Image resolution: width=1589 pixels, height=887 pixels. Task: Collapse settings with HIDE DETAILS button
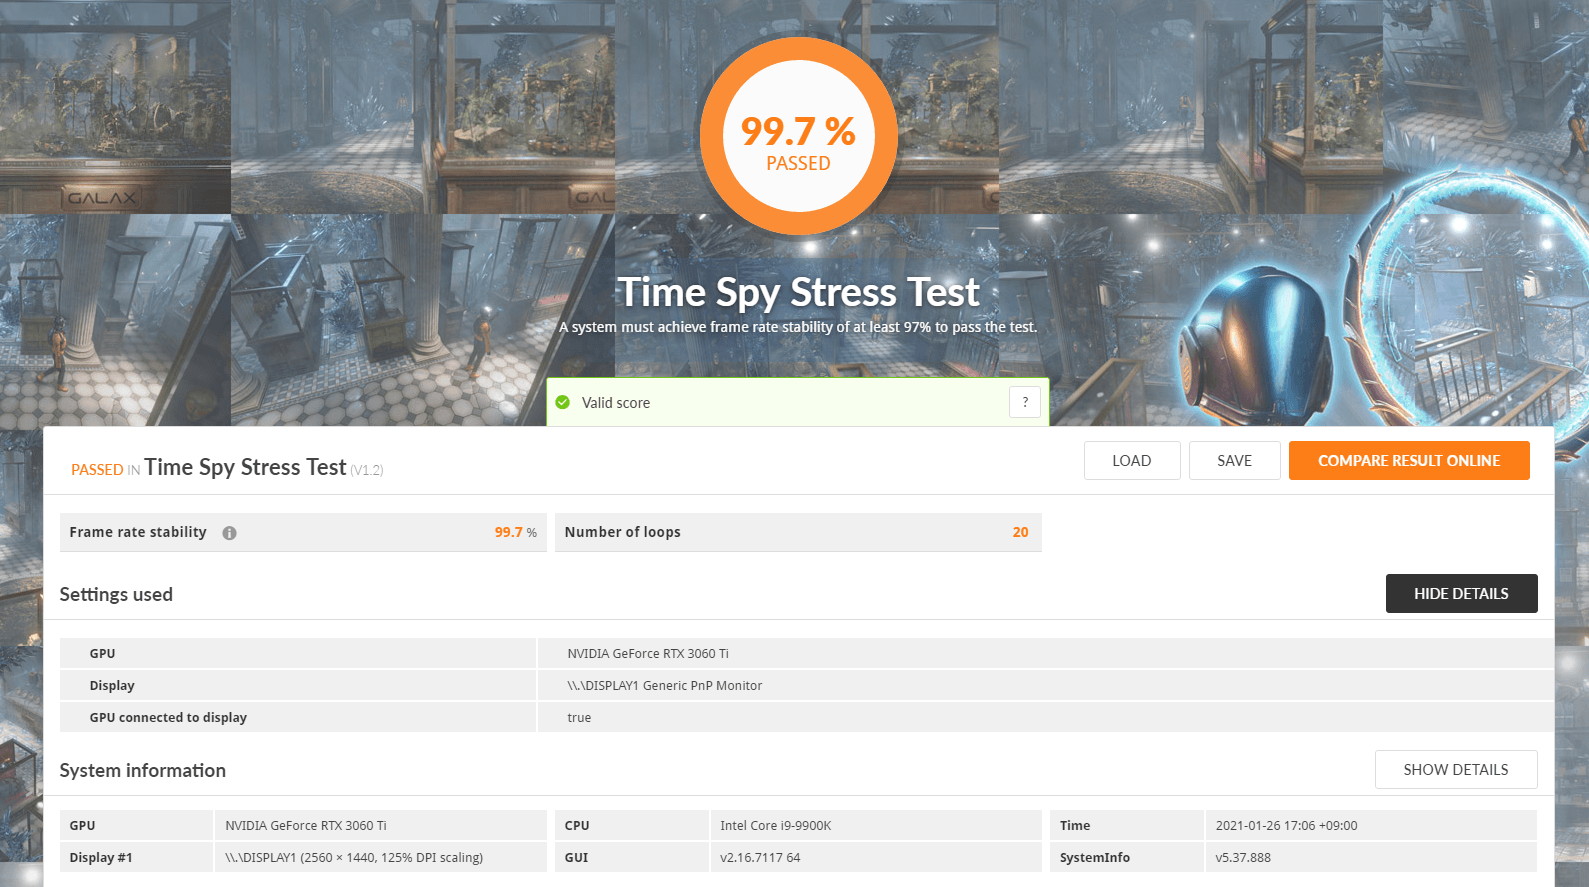pos(1461,594)
